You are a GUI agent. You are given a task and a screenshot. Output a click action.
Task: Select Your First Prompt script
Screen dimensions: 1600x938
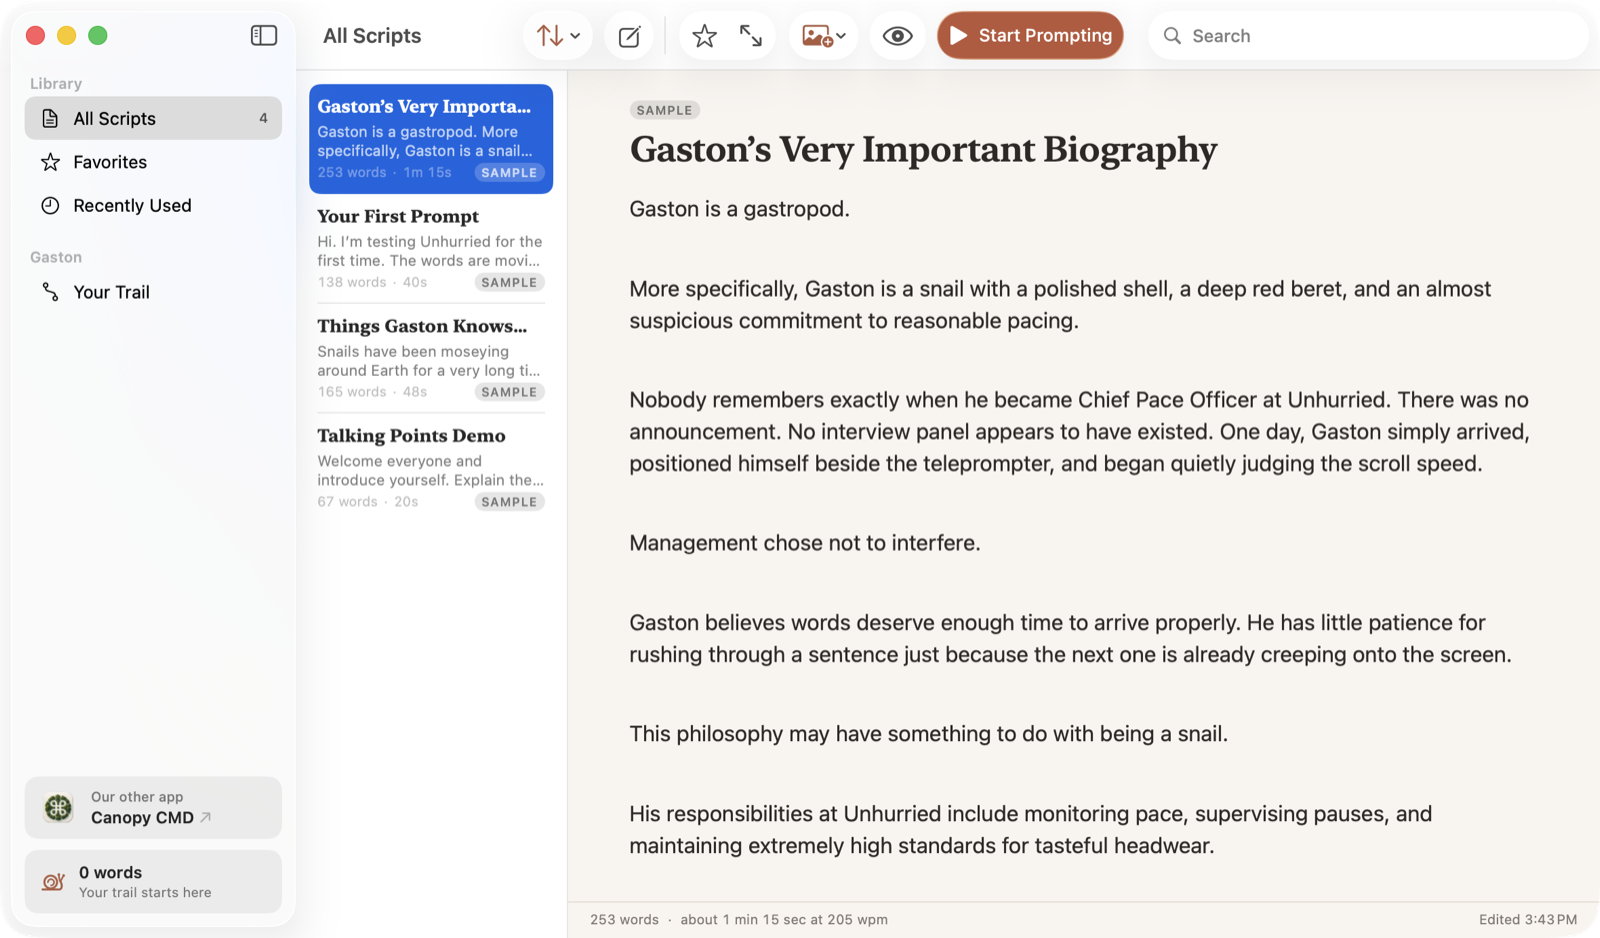431,248
